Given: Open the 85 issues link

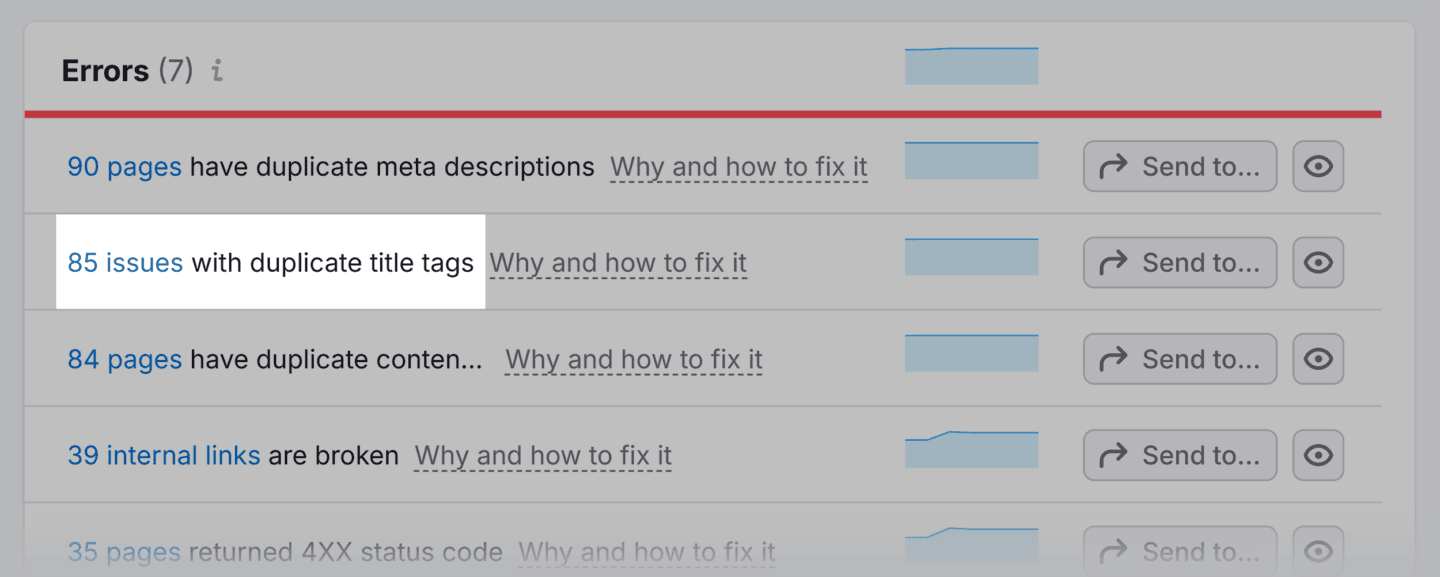Looking at the screenshot, I should (x=125, y=263).
